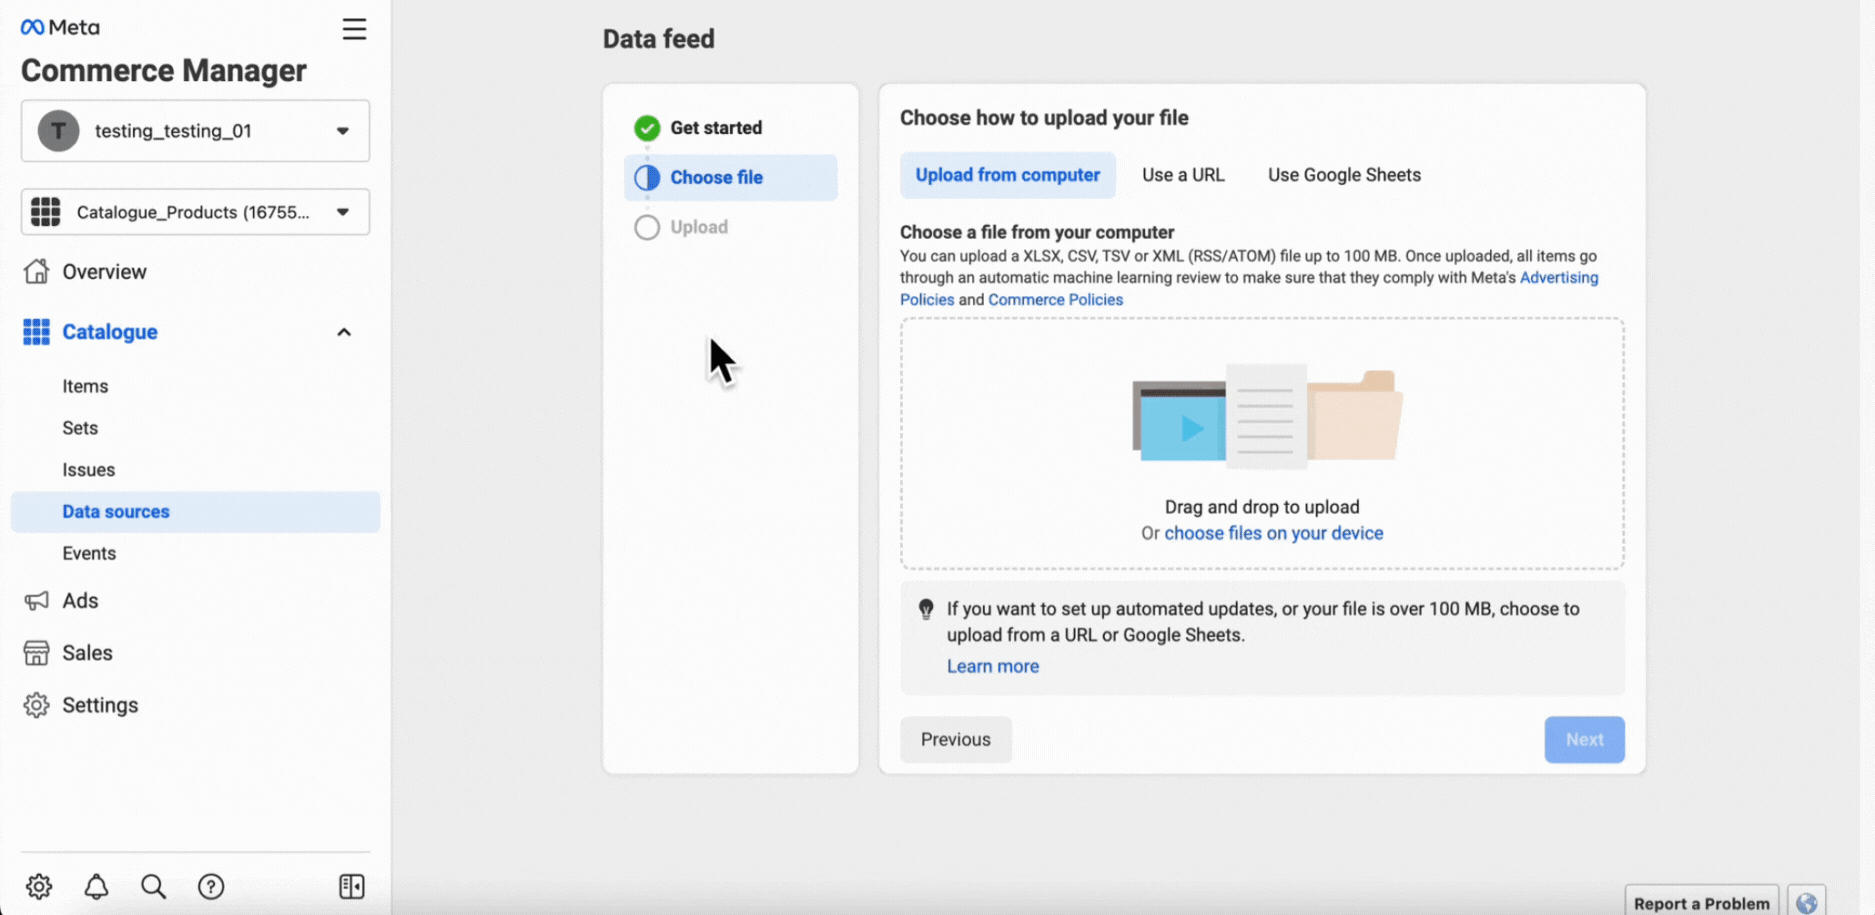Click the Next button
The image size is (1875, 915).
click(x=1584, y=740)
